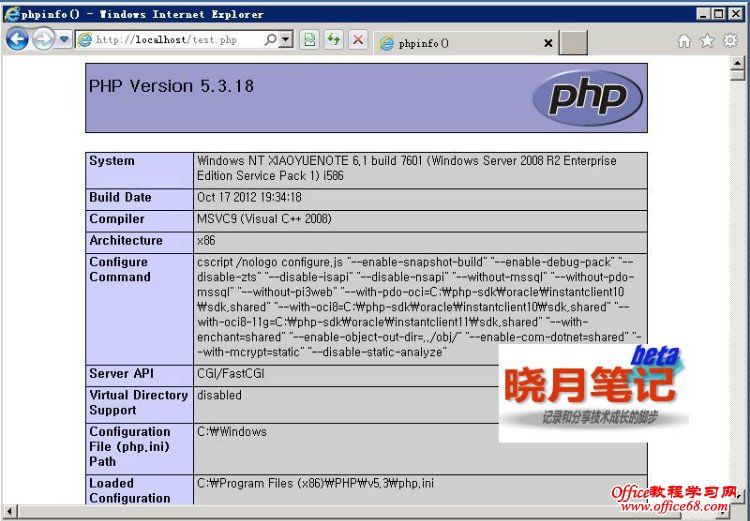The image size is (750, 521).
Task: Click the horizontal scrollbar left arrow
Action: click(x=10, y=511)
